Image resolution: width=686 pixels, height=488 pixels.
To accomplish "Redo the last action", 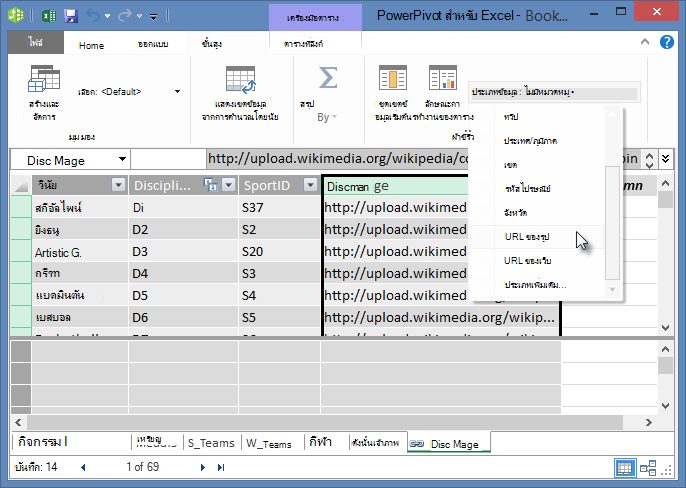I will coord(125,16).
